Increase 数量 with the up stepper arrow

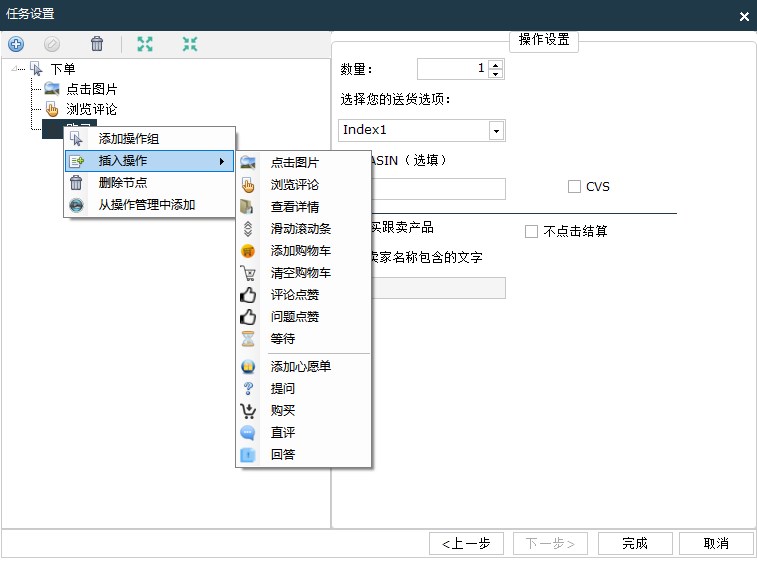click(x=495, y=65)
